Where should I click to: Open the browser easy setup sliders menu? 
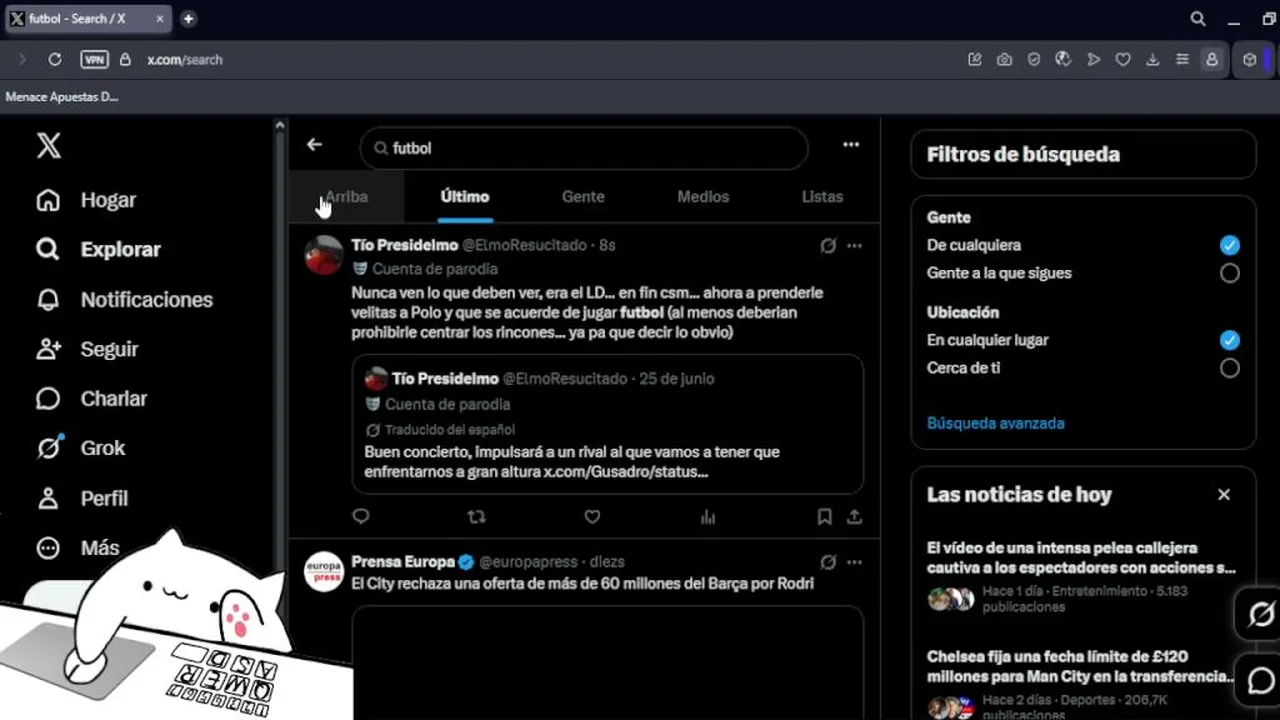(1182, 60)
